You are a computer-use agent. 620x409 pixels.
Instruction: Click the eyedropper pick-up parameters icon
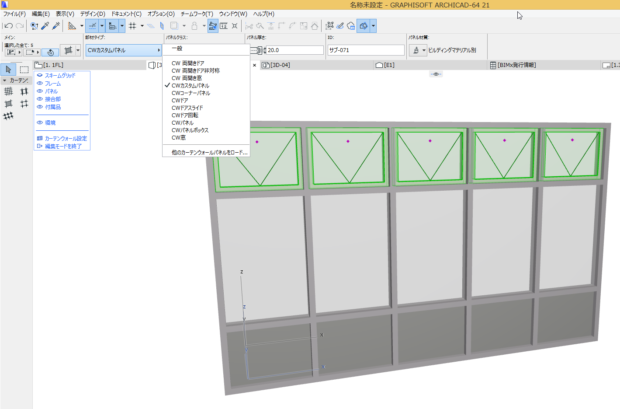47,25
